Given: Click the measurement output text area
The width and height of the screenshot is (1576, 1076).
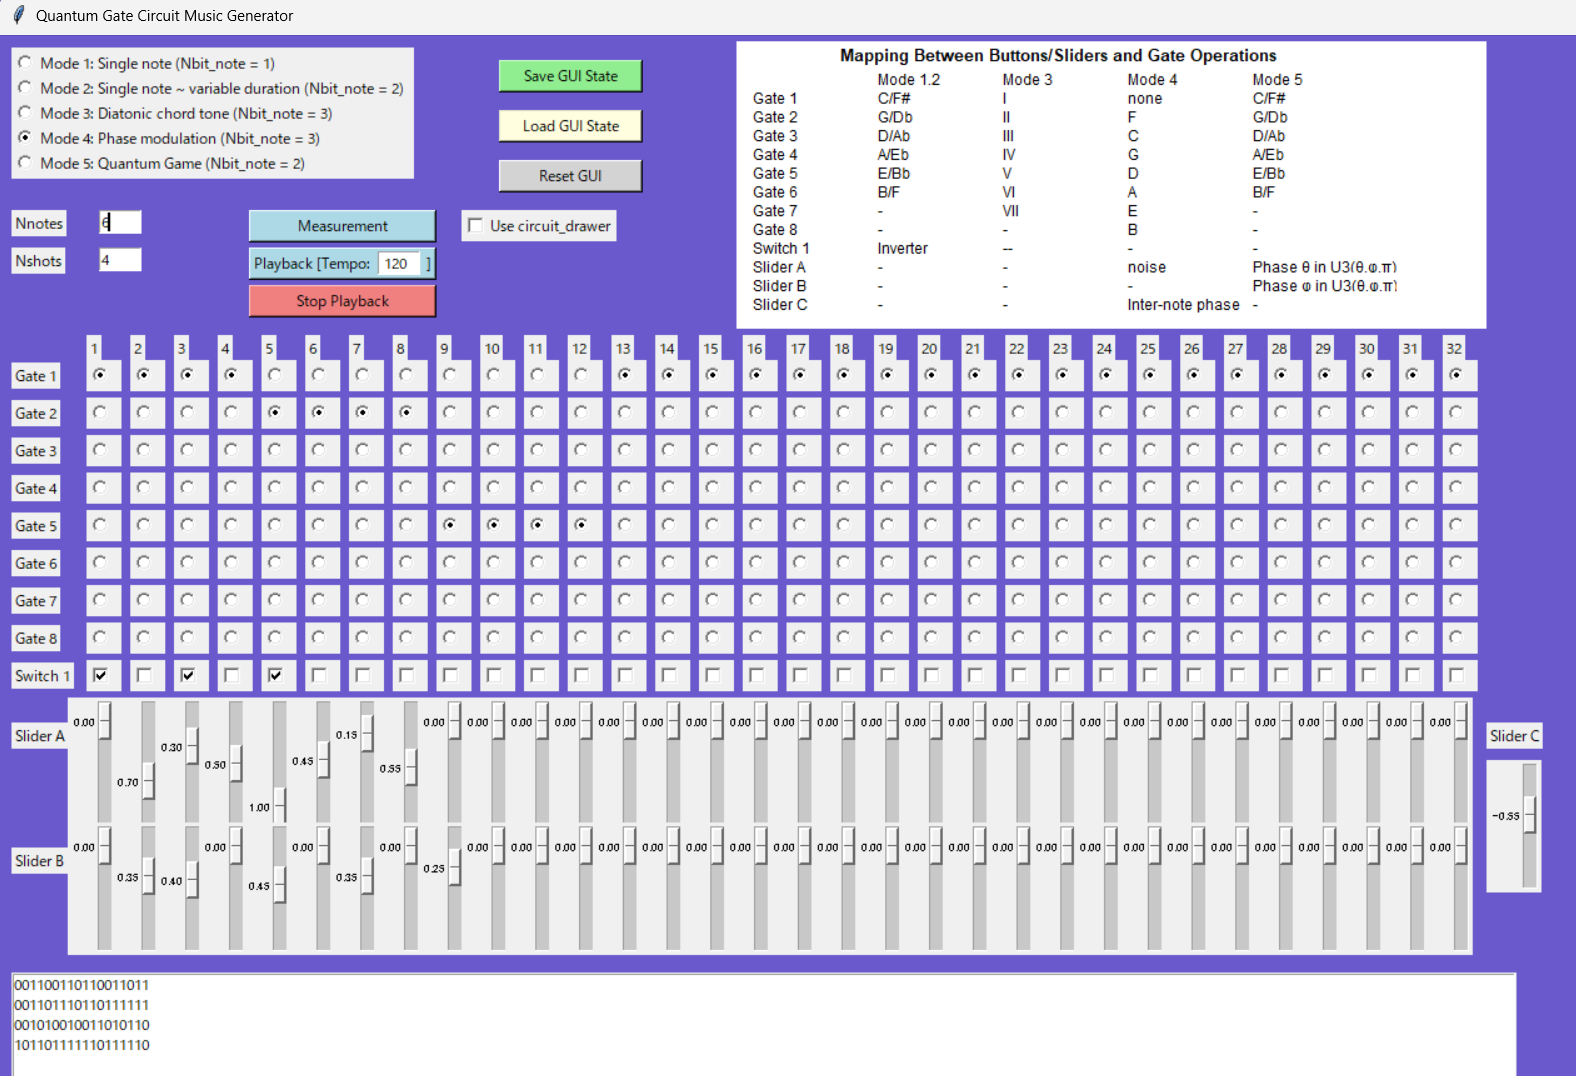Looking at the screenshot, I should click(x=764, y=1025).
